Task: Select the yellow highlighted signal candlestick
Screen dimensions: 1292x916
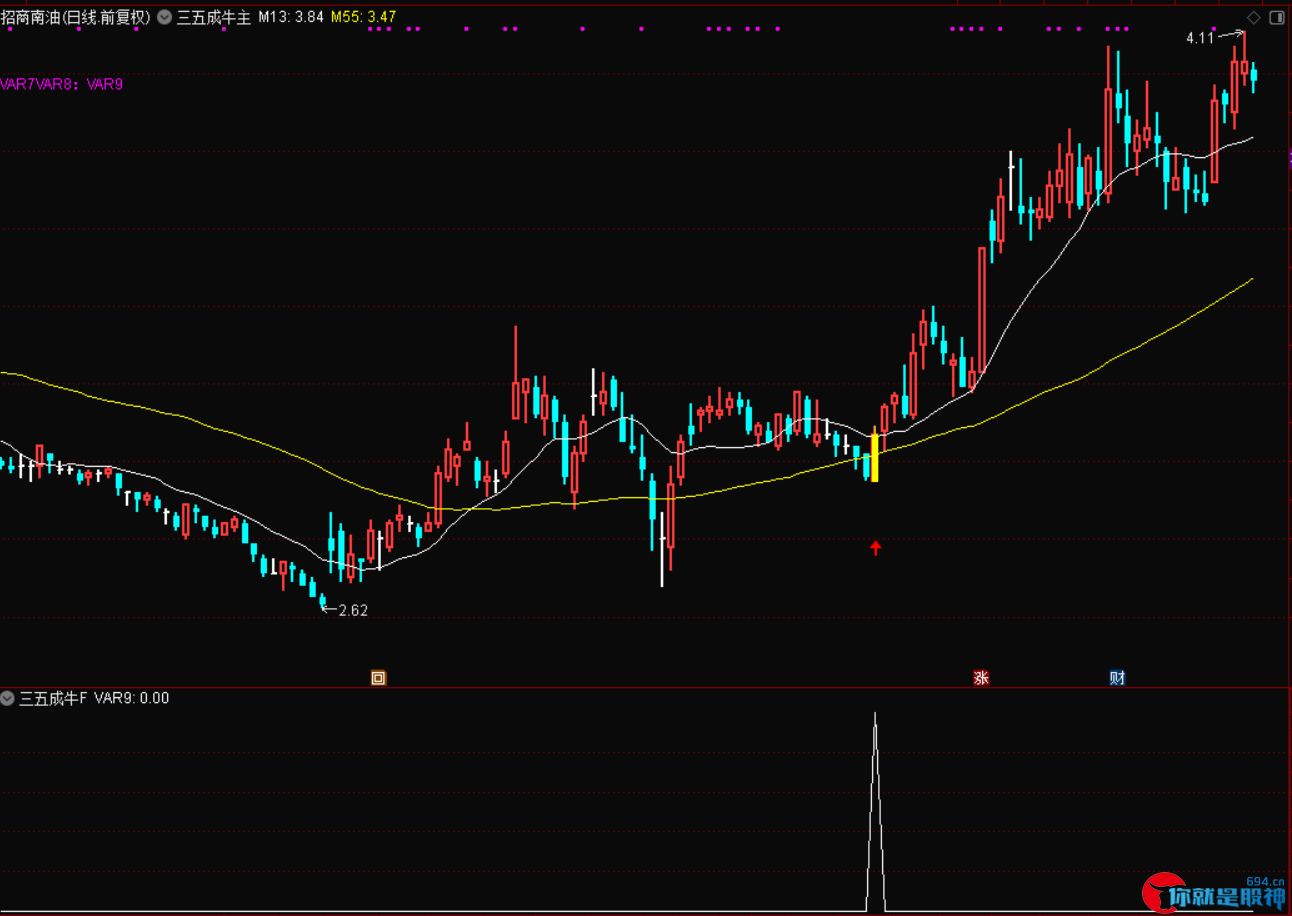Action: pos(875,456)
